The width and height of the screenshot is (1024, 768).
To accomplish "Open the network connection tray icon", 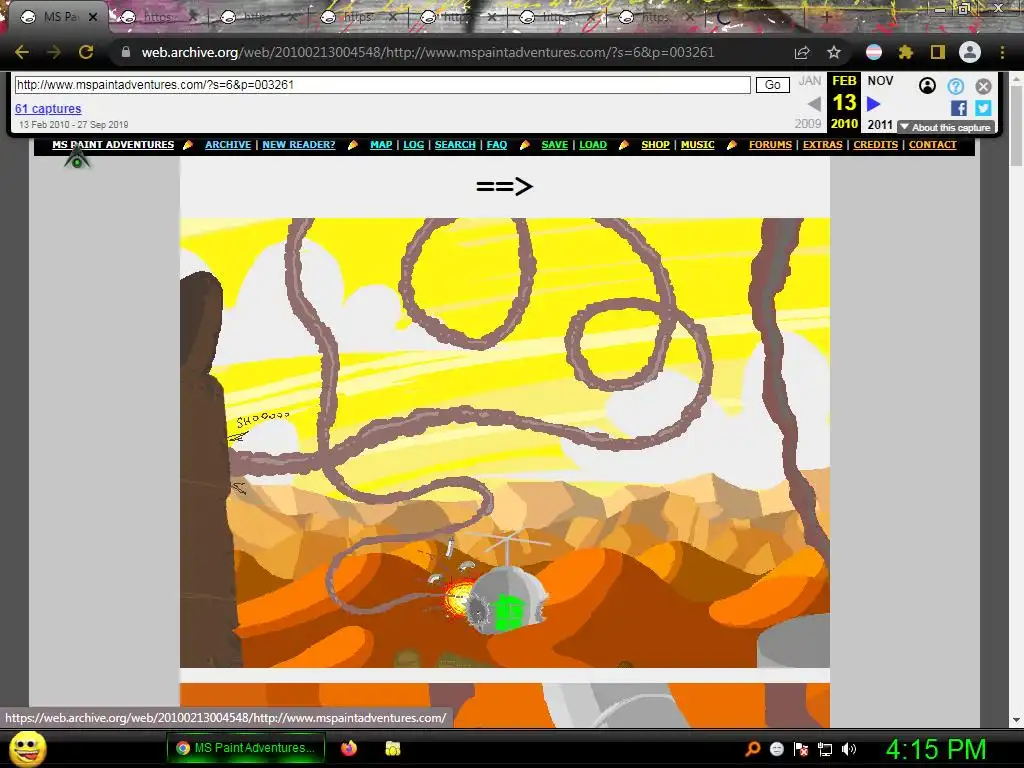I will (825, 749).
